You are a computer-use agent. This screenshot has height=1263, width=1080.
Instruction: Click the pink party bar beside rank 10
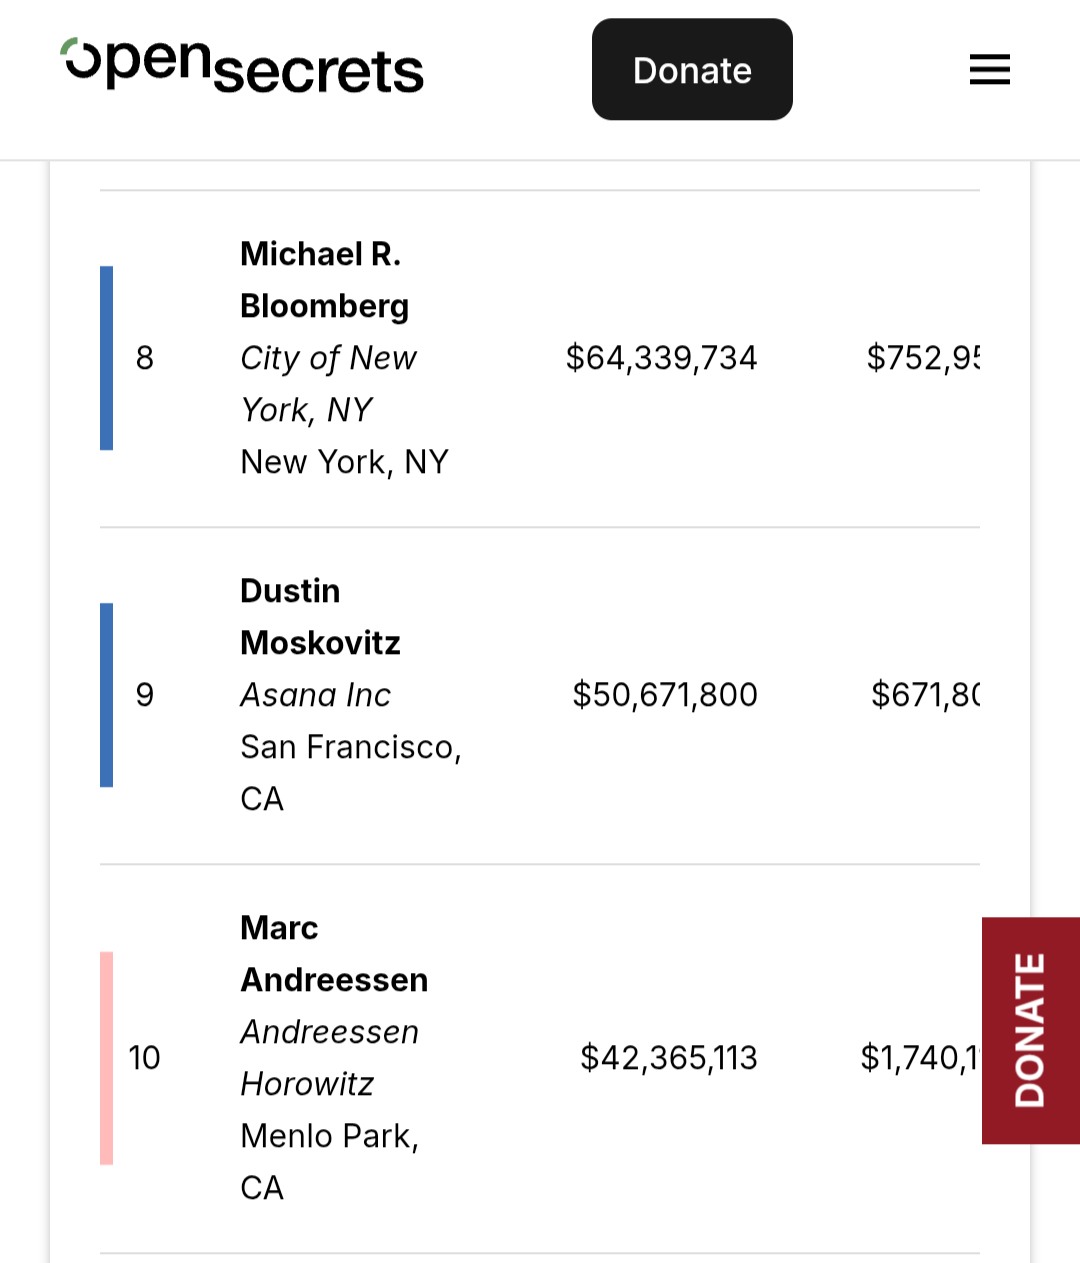point(106,1058)
